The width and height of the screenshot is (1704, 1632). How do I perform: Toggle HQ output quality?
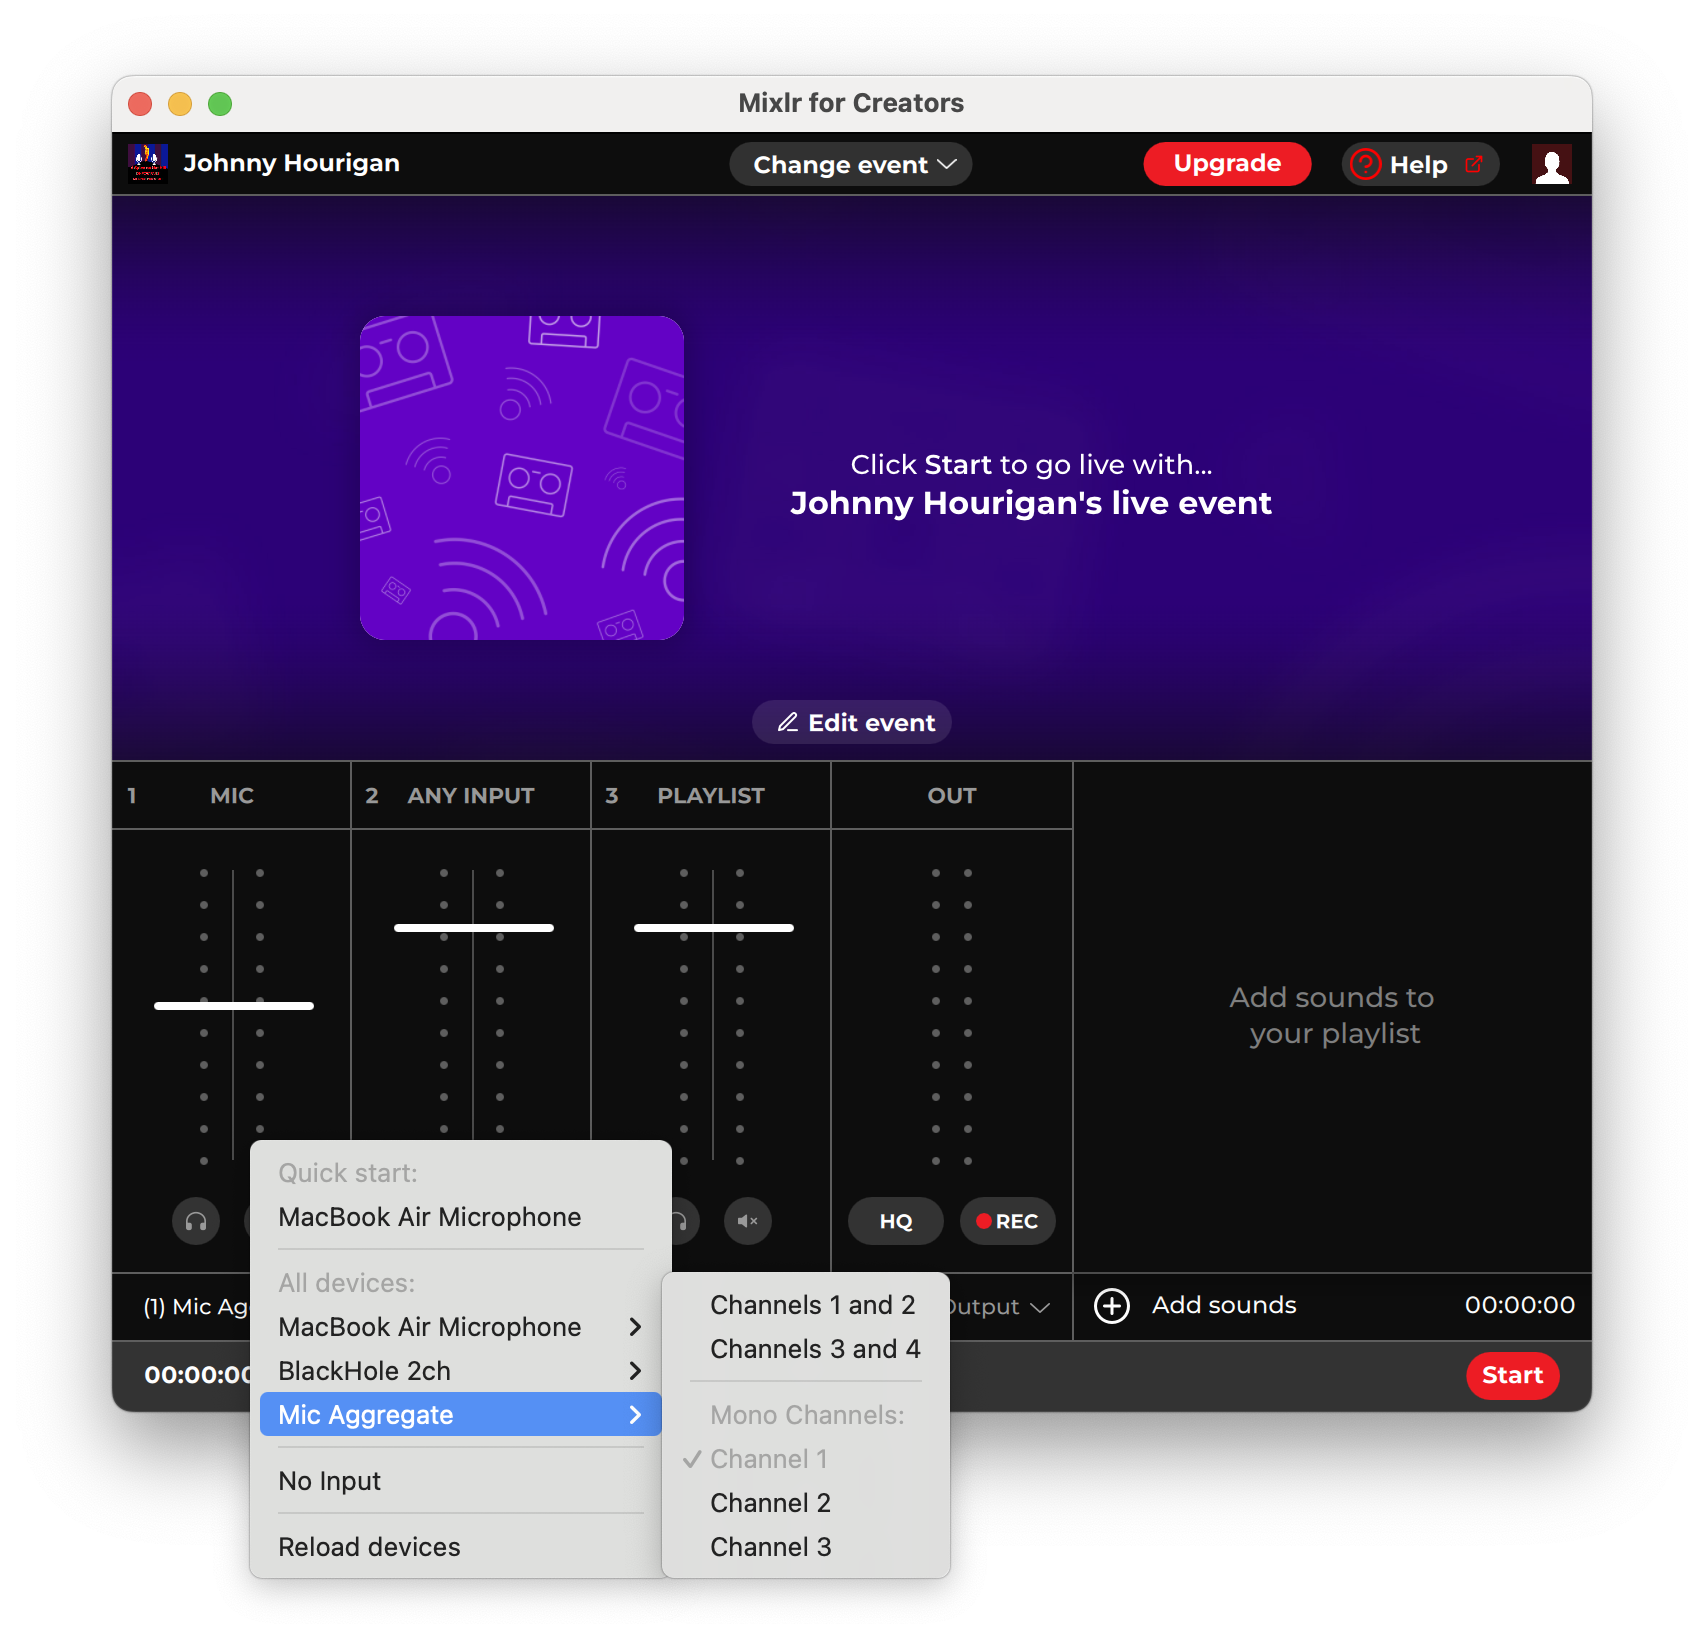pos(896,1221)
